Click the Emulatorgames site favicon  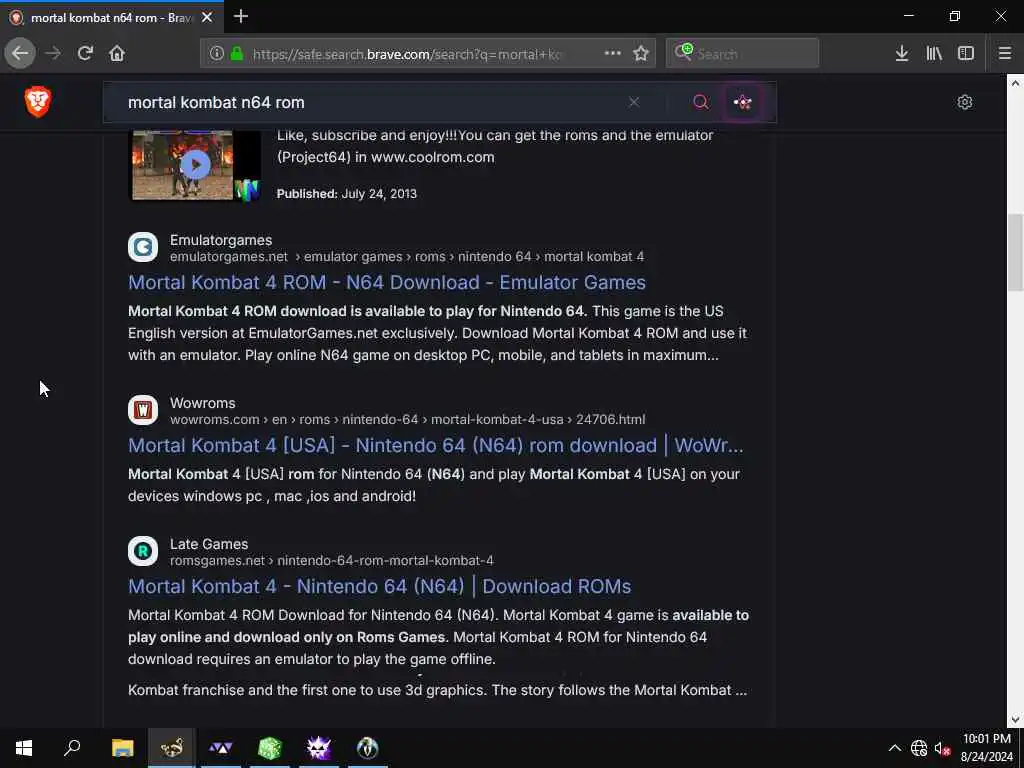(143, 248)
